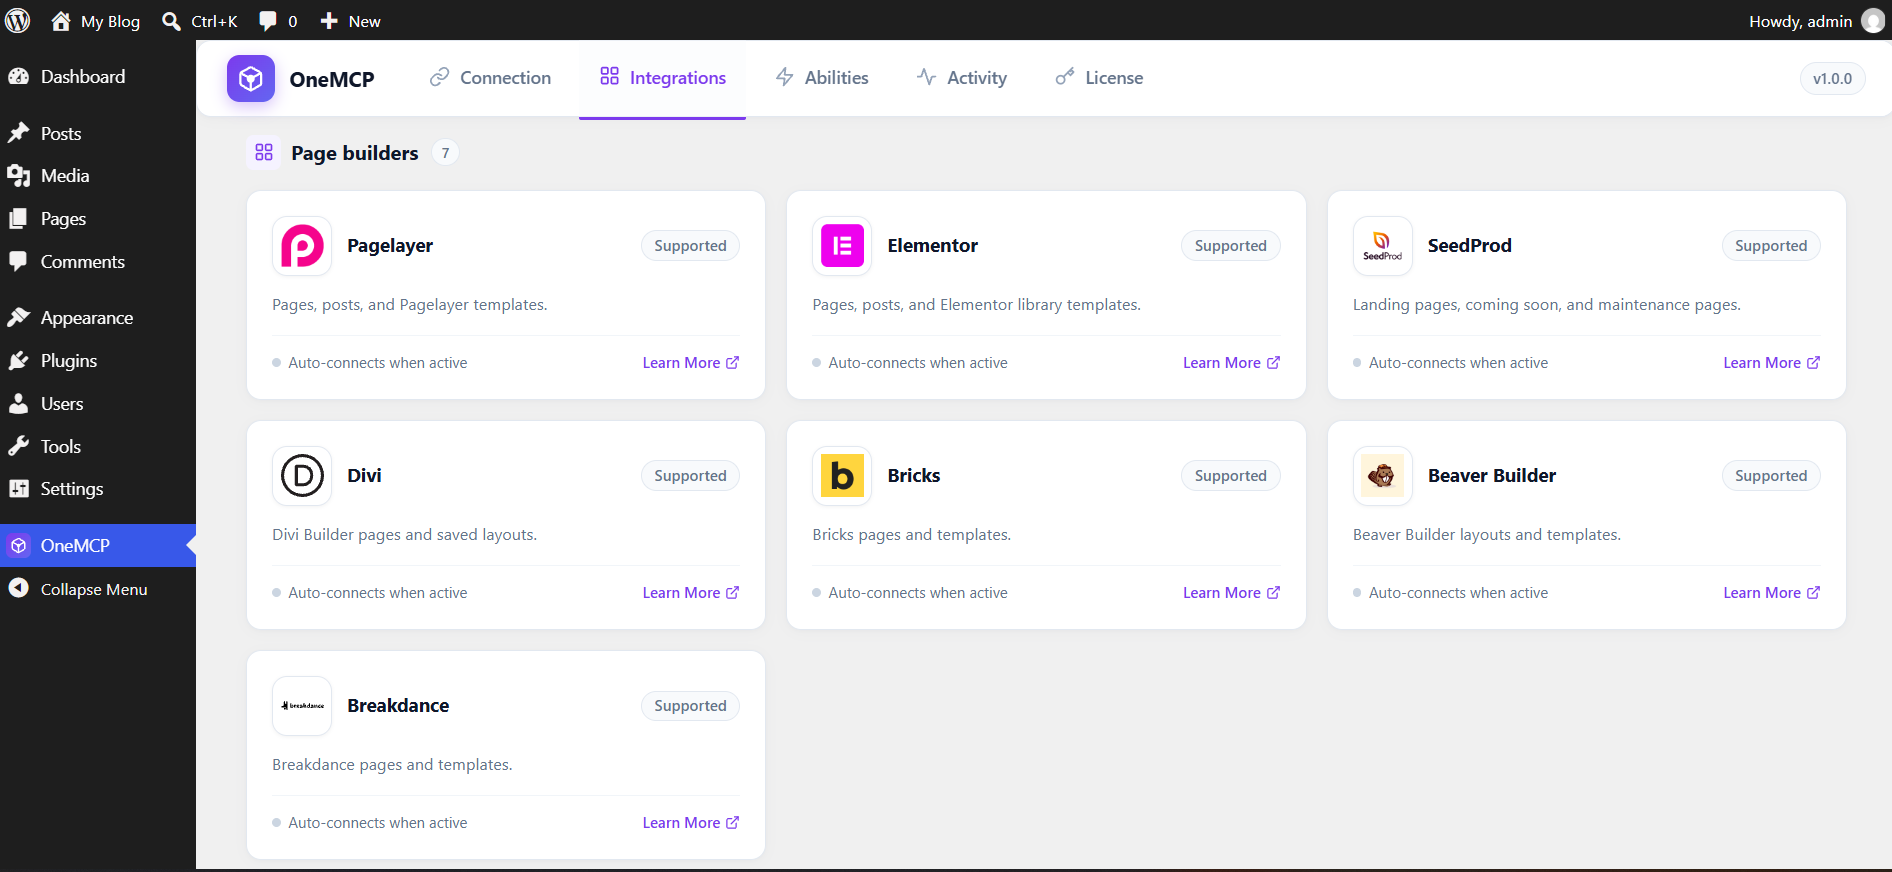
Task: Click the Pagelayer logo icon
Action: tap(302, 246)
